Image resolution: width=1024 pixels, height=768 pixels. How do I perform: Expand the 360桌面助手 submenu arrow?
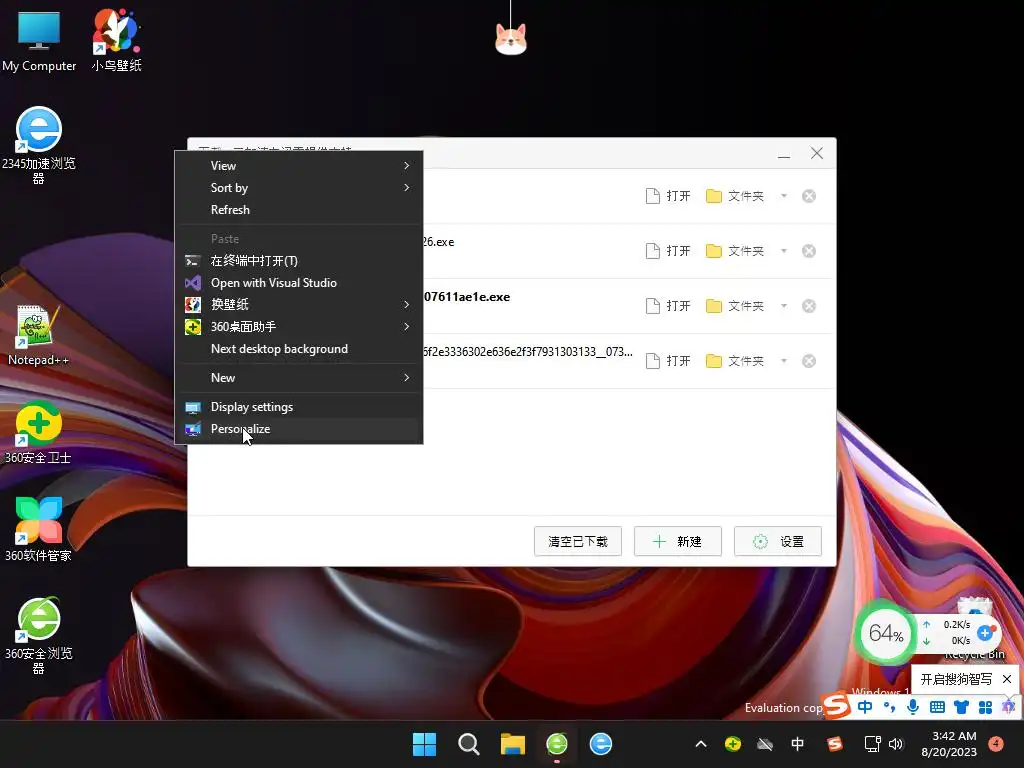pos(406,327)
